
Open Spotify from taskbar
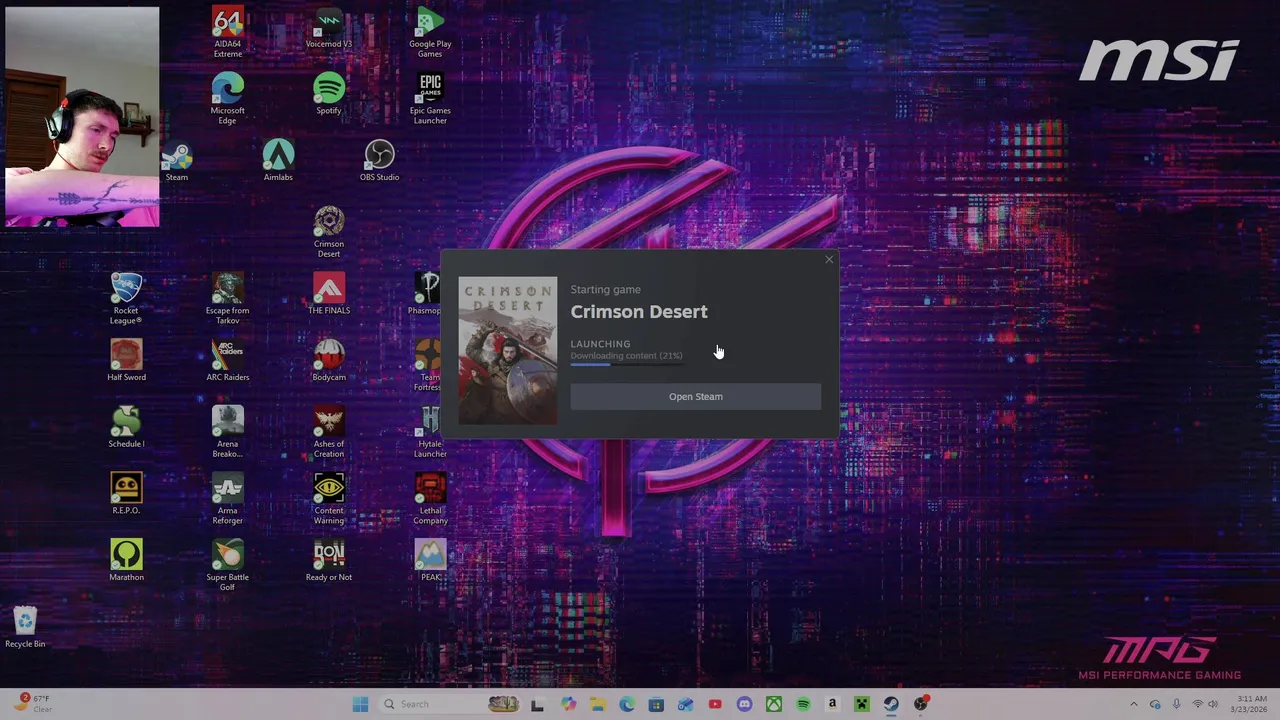coord(803,704)
